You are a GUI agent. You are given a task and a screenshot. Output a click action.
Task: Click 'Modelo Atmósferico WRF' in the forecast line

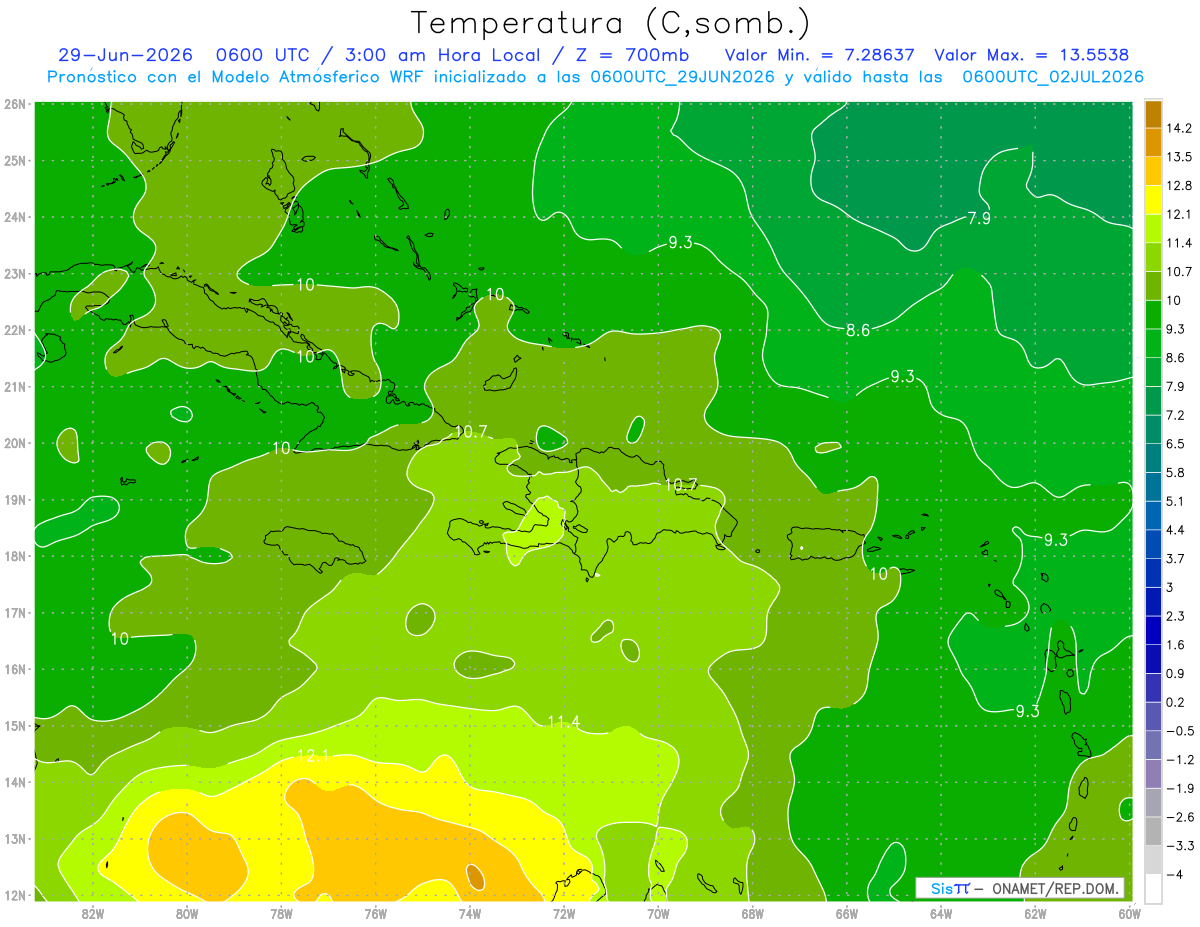point(320,77)
